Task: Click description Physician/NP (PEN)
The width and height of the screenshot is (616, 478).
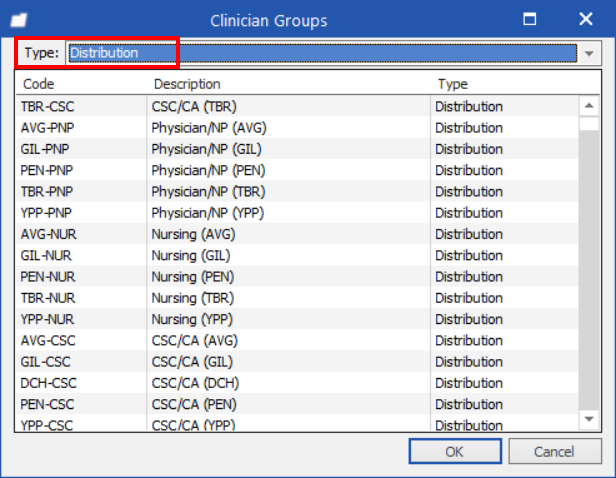Action: point(209,170)
